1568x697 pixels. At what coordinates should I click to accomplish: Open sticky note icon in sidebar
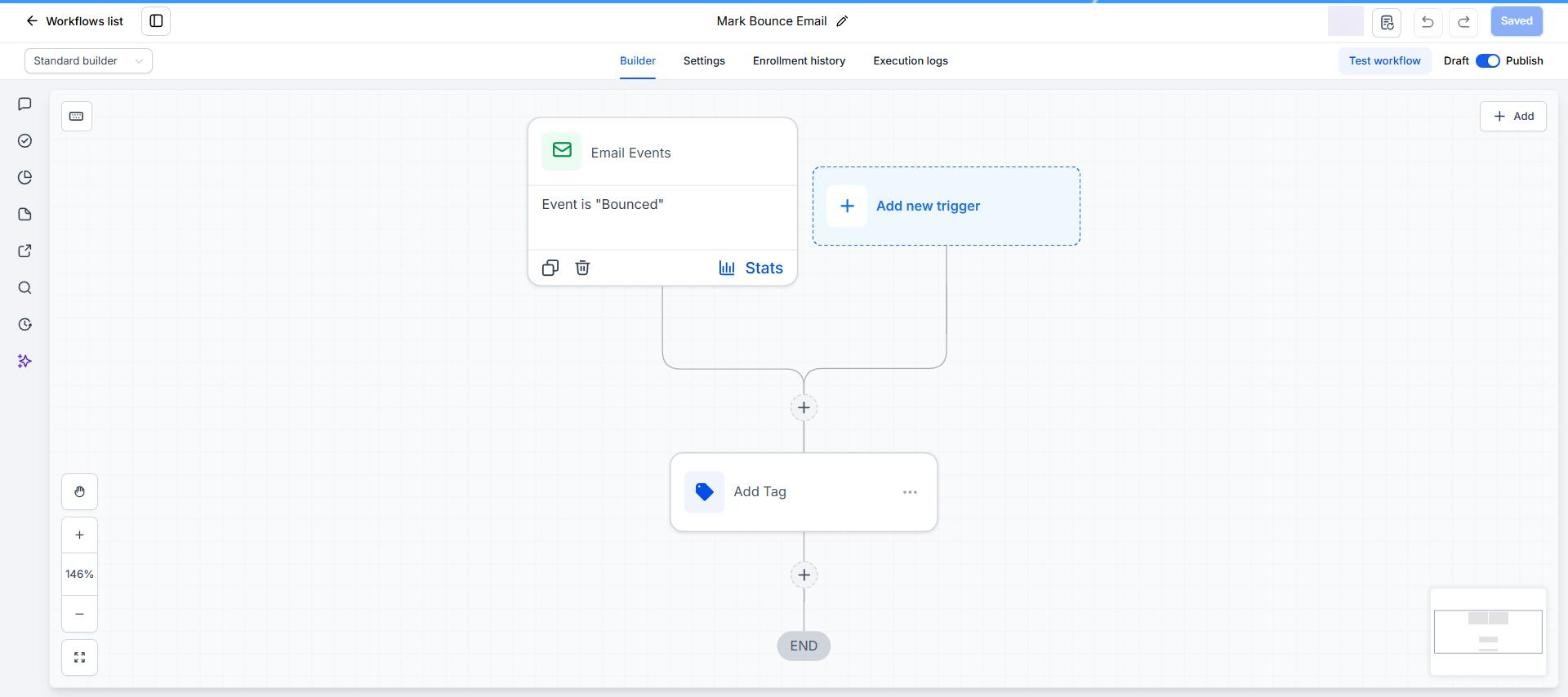click(x=25, y=214)
